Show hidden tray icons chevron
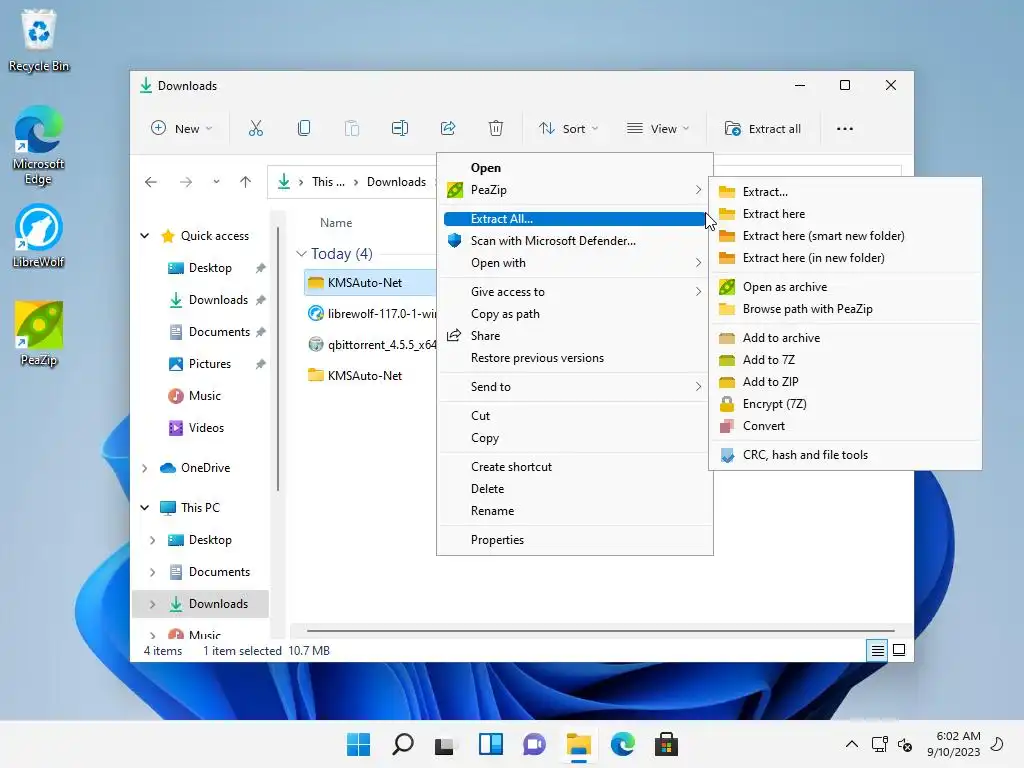The image size is (1024, 768). 852,744
